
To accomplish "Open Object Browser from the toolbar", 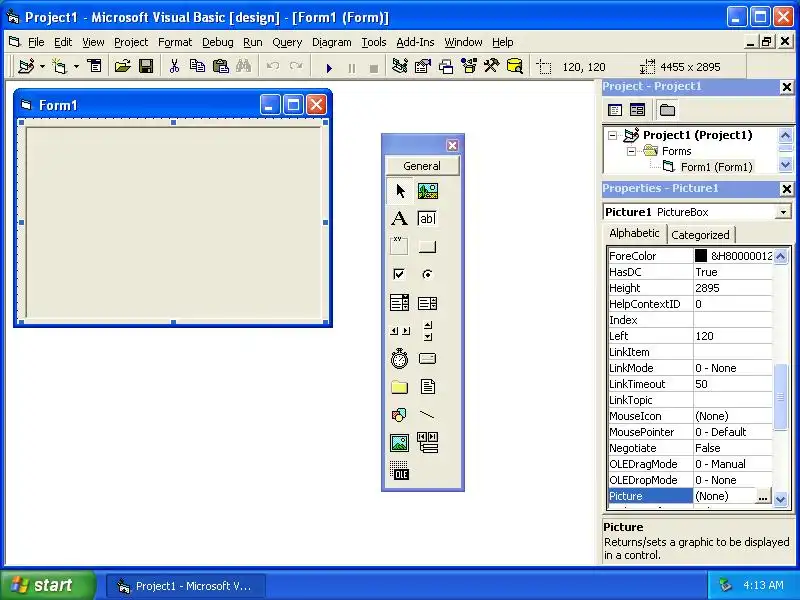I will click(469, 66).
